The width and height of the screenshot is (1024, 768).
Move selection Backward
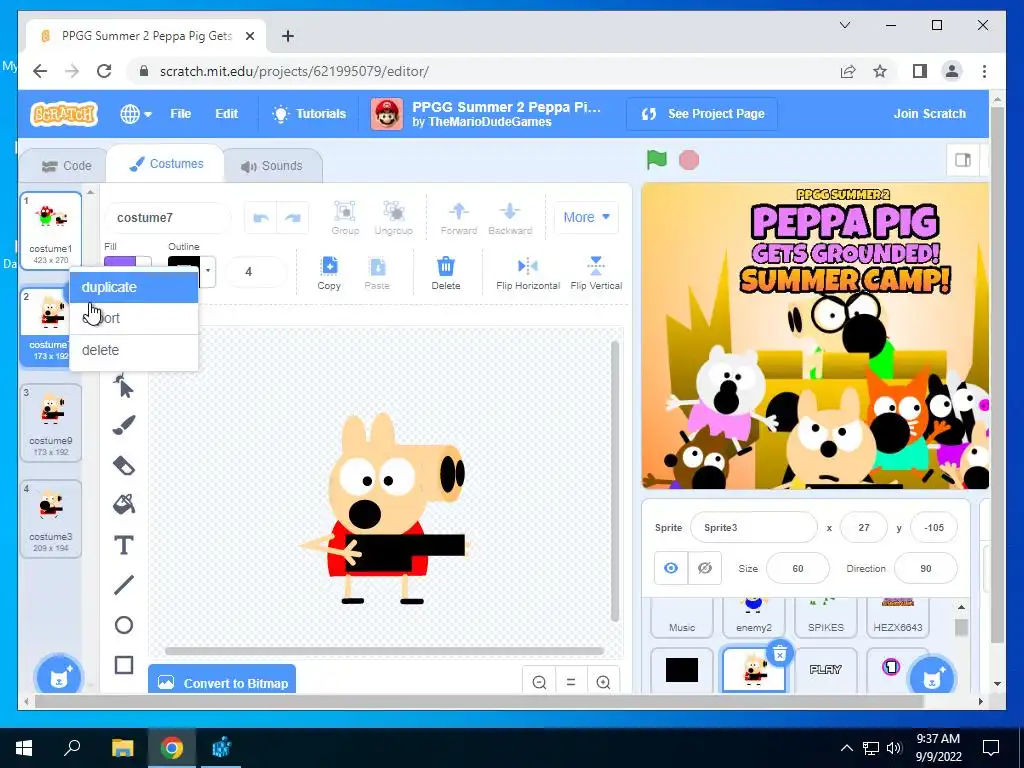510,217
